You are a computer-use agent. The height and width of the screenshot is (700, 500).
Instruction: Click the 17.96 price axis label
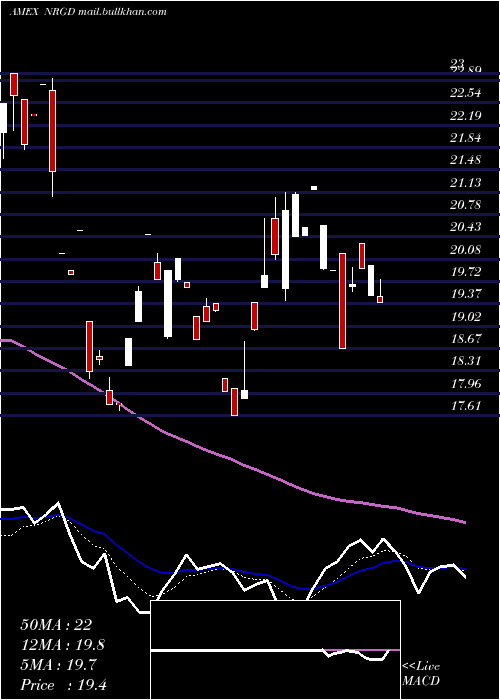466,383
